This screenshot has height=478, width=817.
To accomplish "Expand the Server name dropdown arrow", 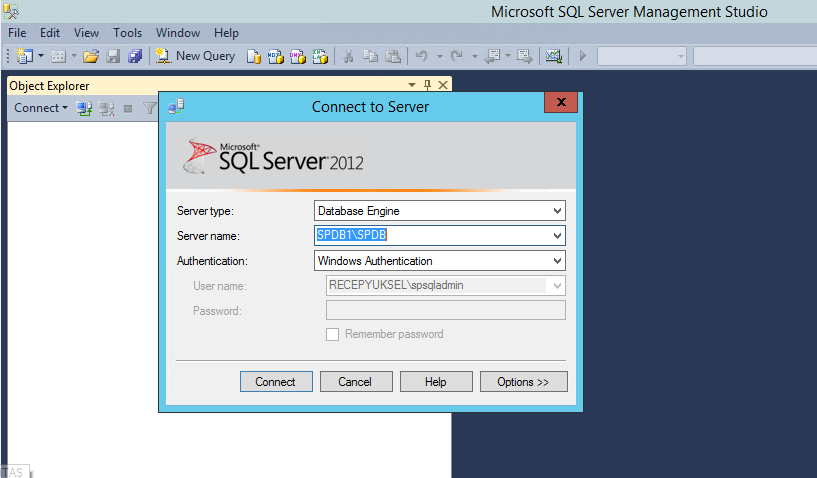I will point(557,236).
